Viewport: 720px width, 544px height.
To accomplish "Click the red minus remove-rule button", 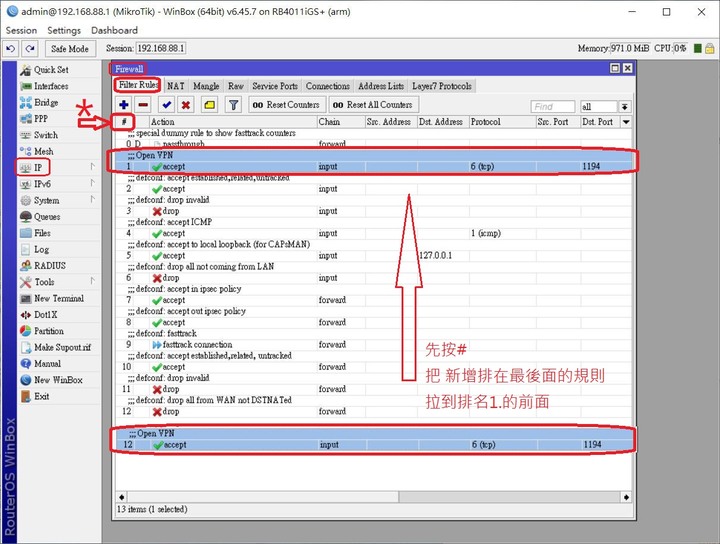I will pyautogui.click(x=143, y=105).
